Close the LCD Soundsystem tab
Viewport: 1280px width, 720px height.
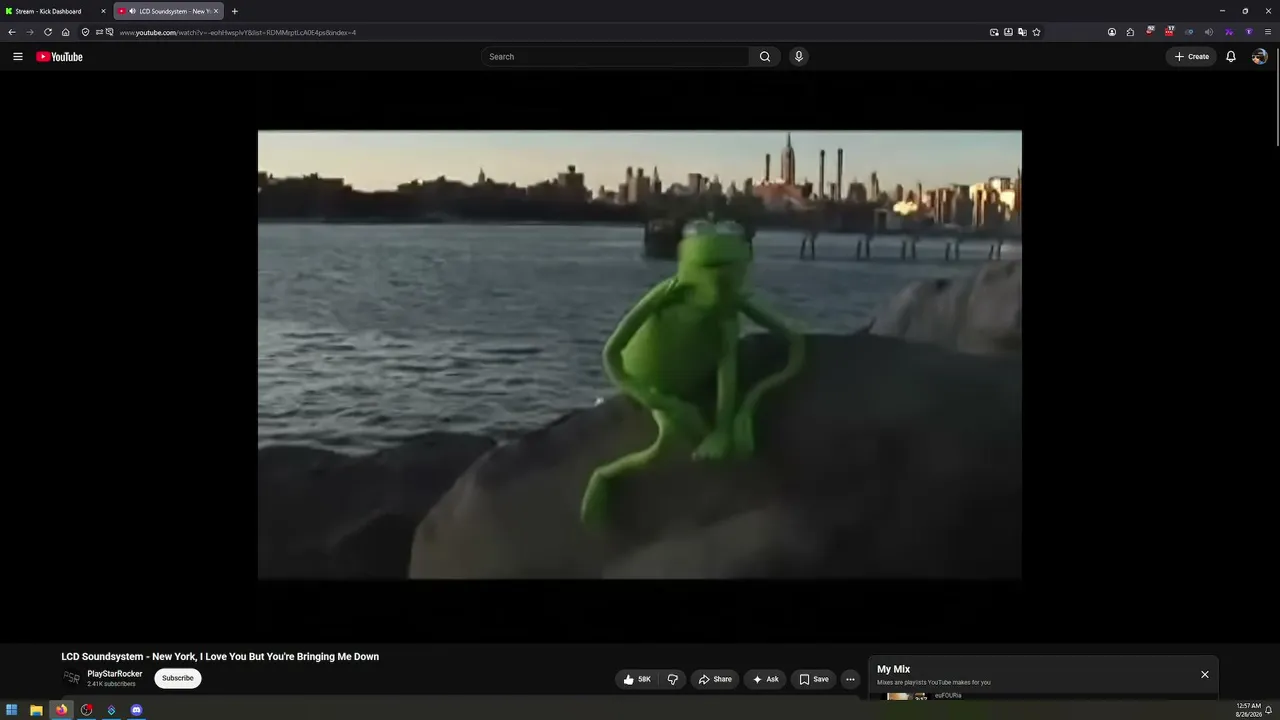(x=216, y=11)
